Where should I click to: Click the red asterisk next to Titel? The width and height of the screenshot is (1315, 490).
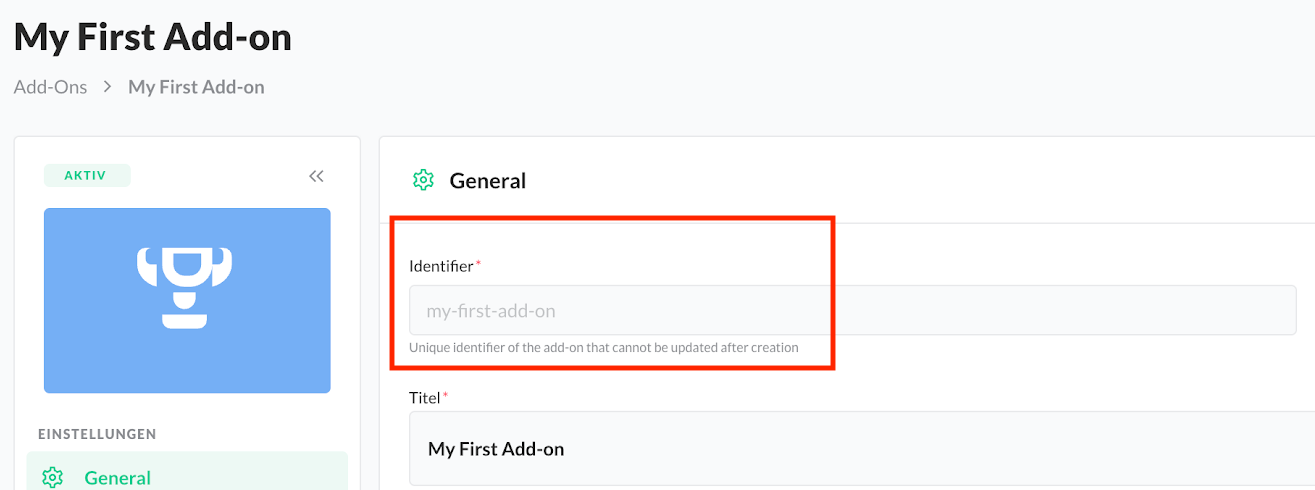(x=446, y=396)
